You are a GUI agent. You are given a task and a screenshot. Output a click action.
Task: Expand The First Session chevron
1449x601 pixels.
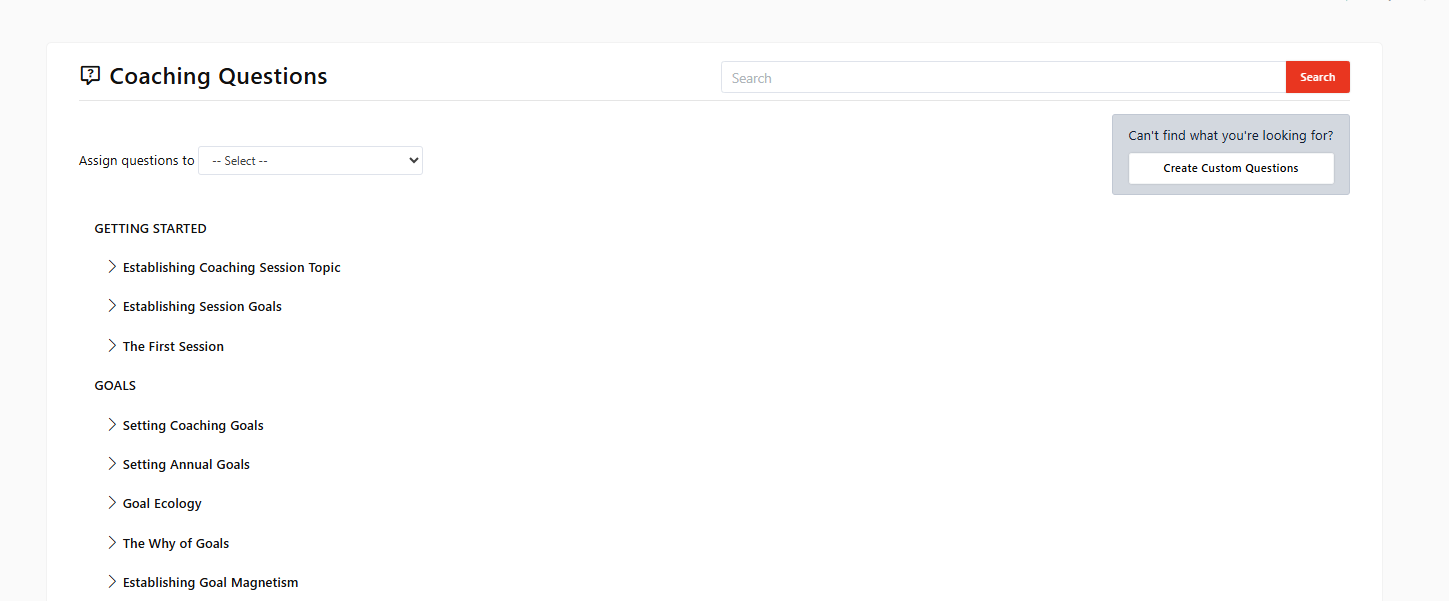(x=112, y=346)
